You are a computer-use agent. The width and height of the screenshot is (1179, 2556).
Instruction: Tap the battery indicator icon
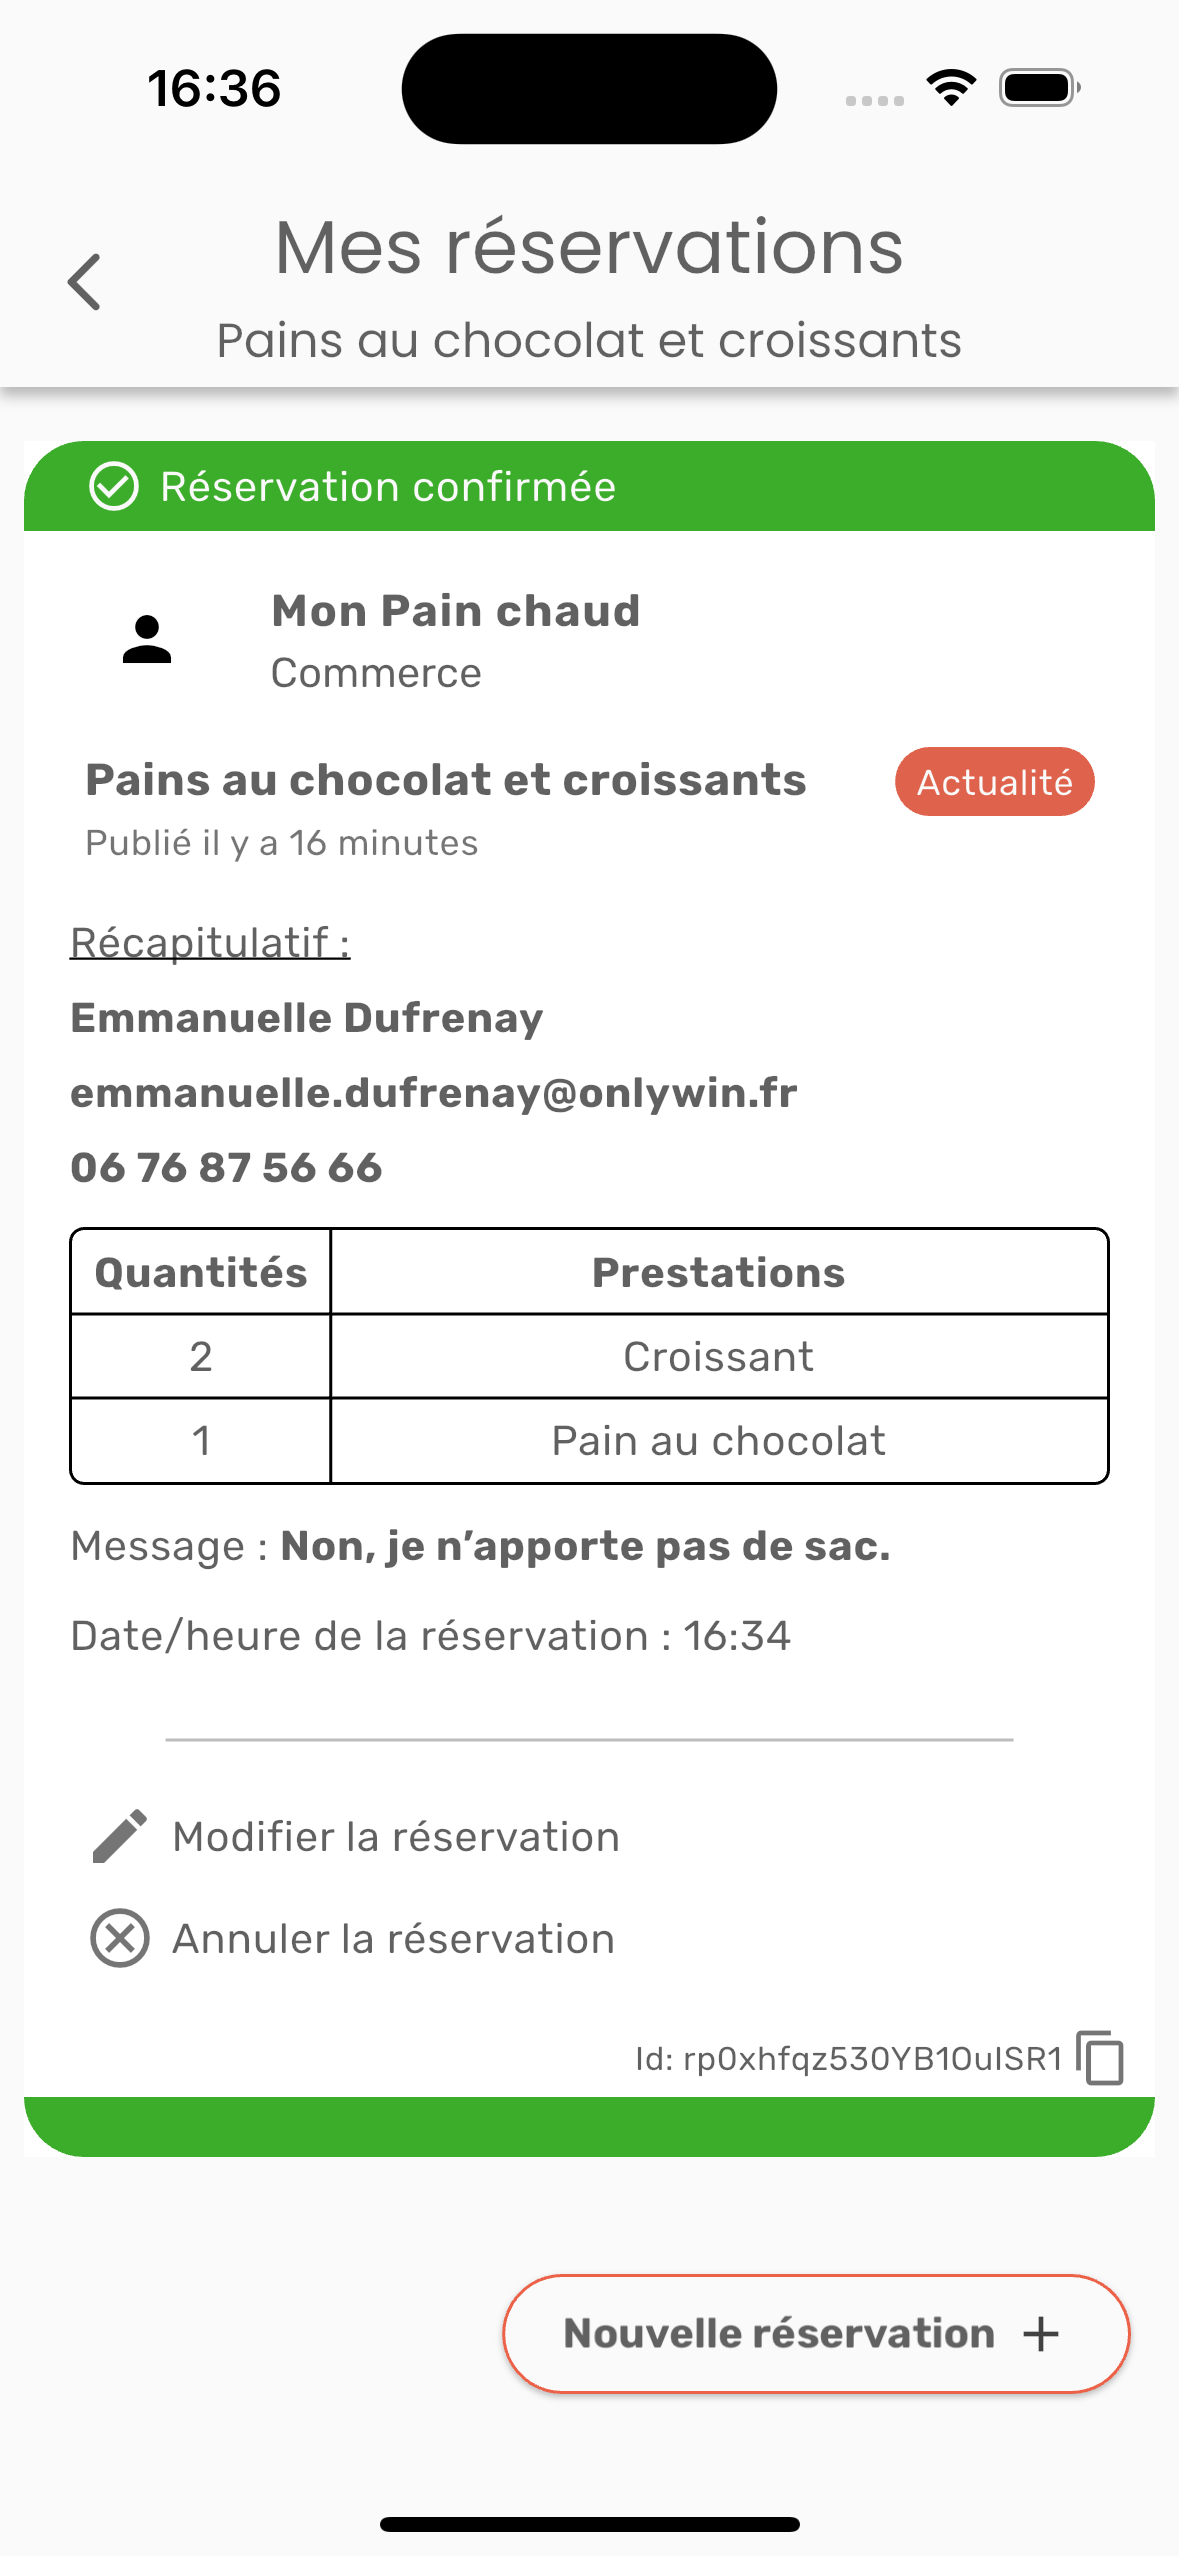click(x=1039, y=88)
